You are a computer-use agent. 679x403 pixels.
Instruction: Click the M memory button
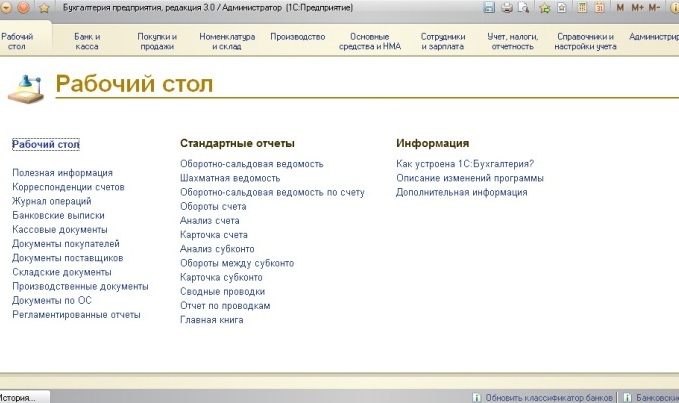[x=620, y=7]
